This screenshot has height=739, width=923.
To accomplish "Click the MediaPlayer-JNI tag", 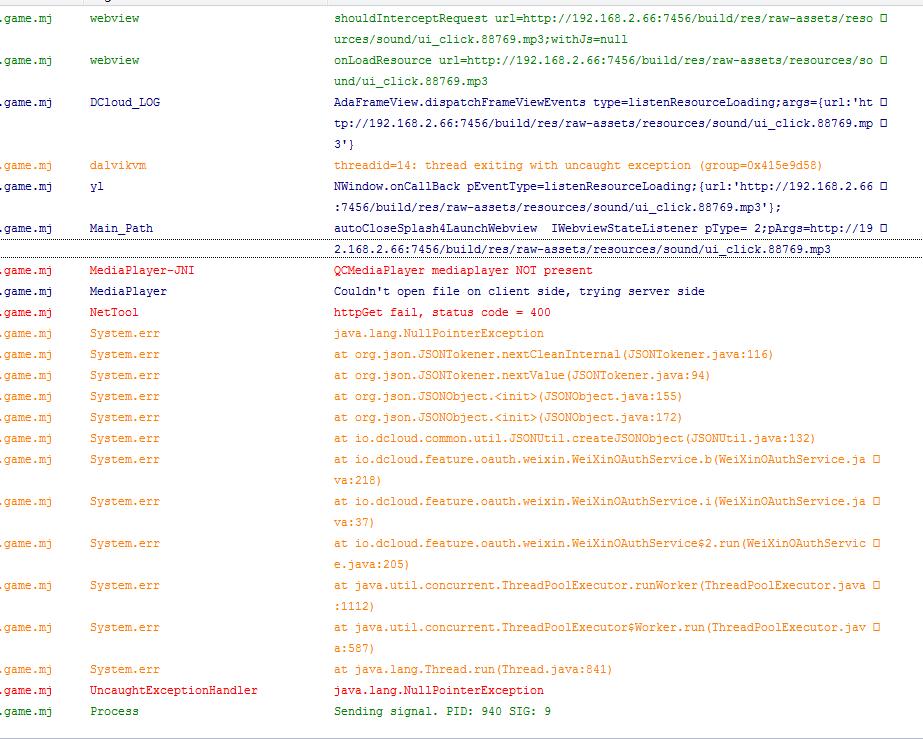I will point(142,270).
